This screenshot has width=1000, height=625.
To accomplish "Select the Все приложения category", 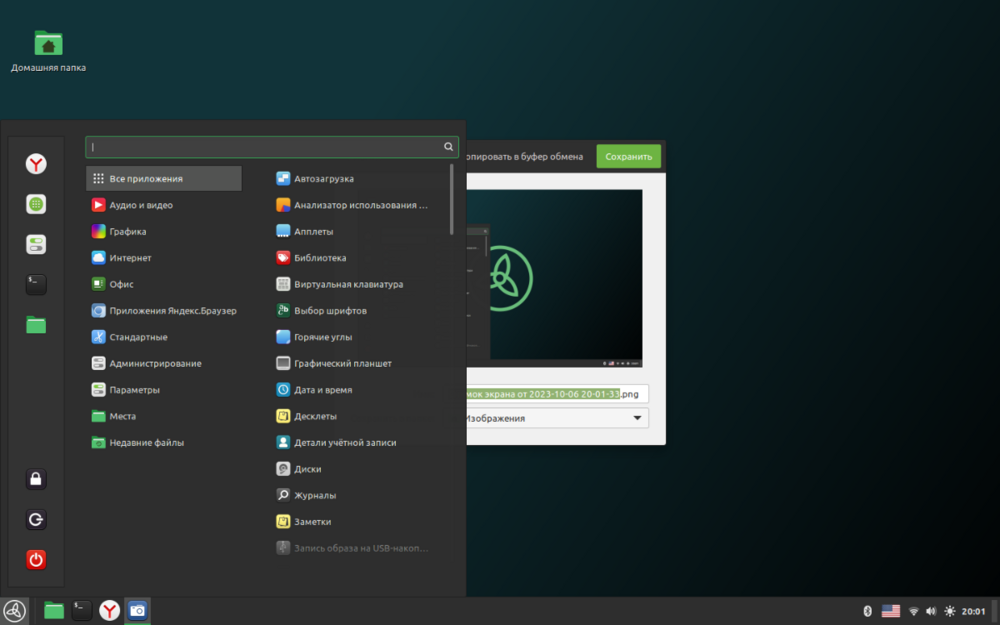I will click(x=164, y=179).
